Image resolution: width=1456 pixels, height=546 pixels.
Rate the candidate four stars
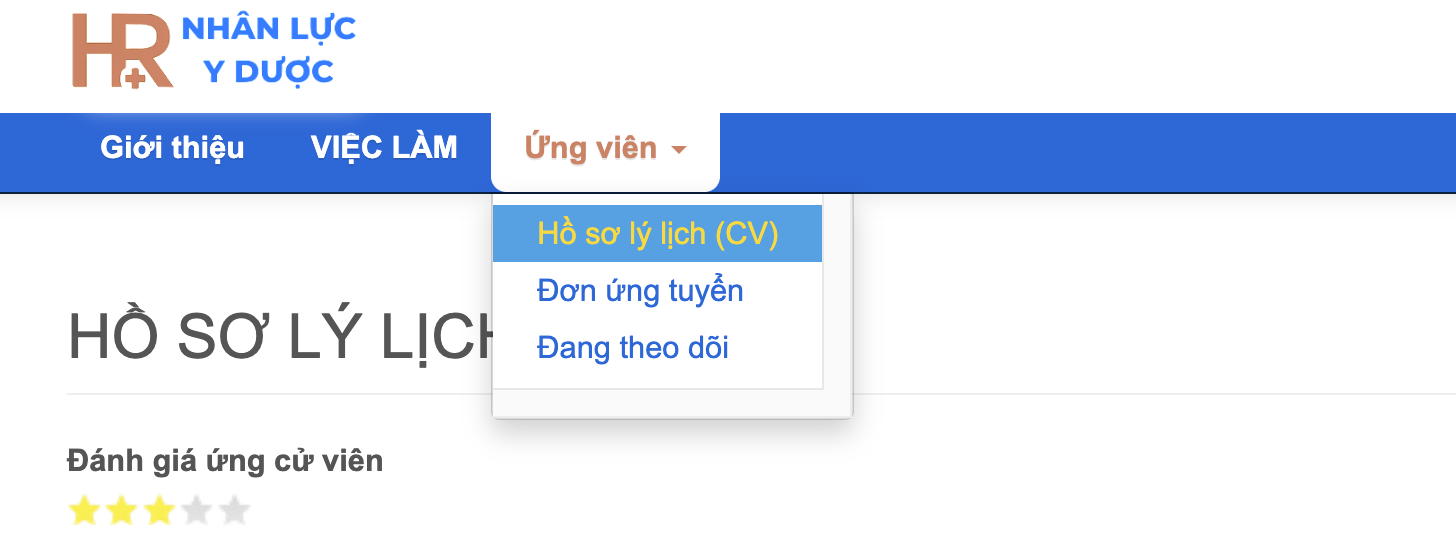197,512
